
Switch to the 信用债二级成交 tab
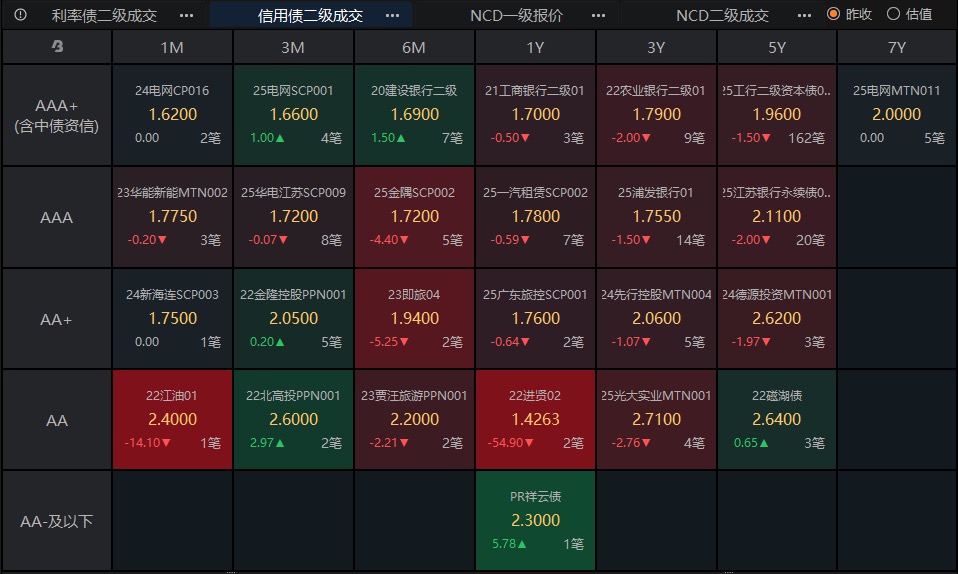pyautogui.click(x=310, y=15)
